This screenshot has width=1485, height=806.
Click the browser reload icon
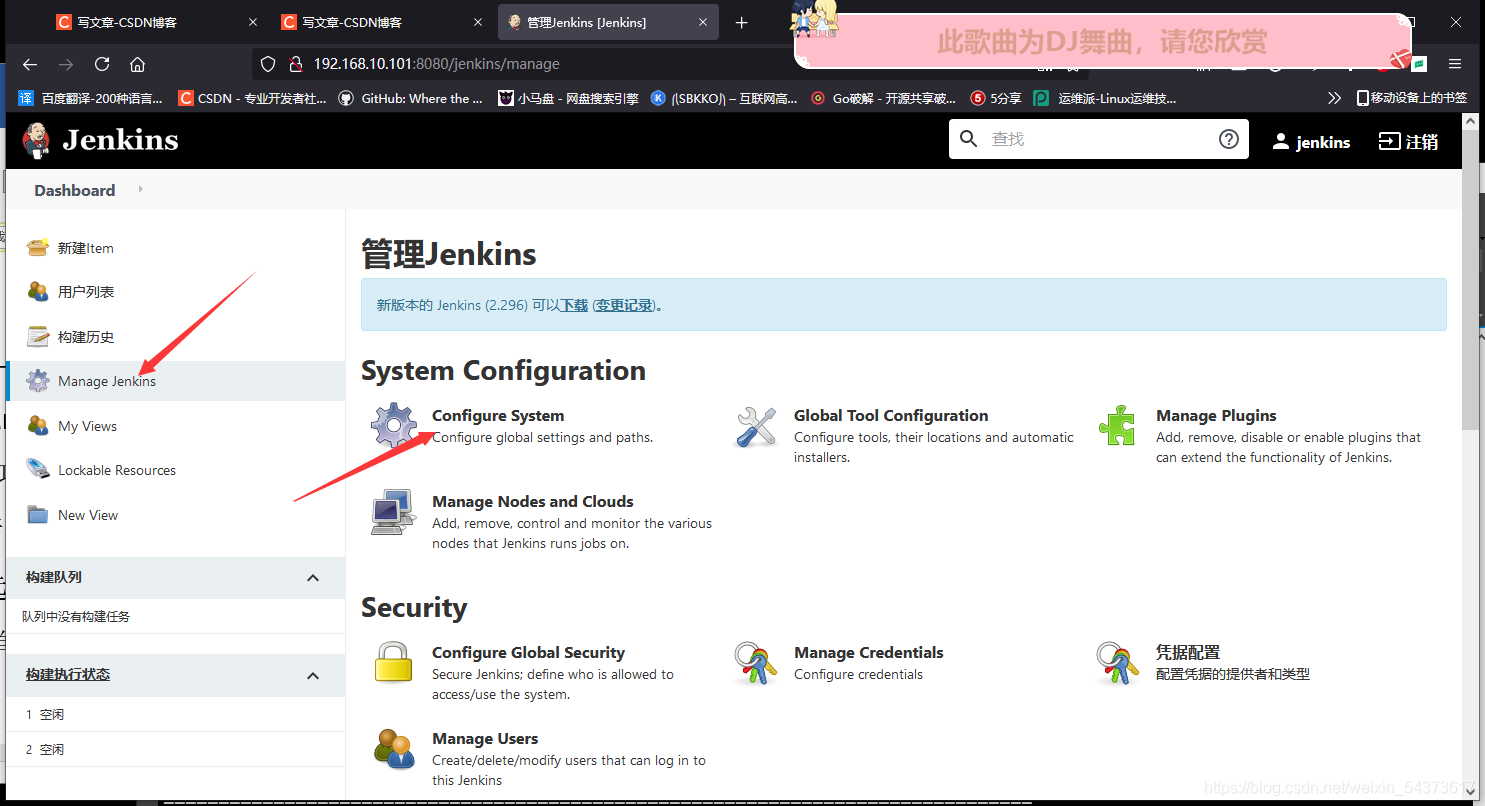pos(102,64)
